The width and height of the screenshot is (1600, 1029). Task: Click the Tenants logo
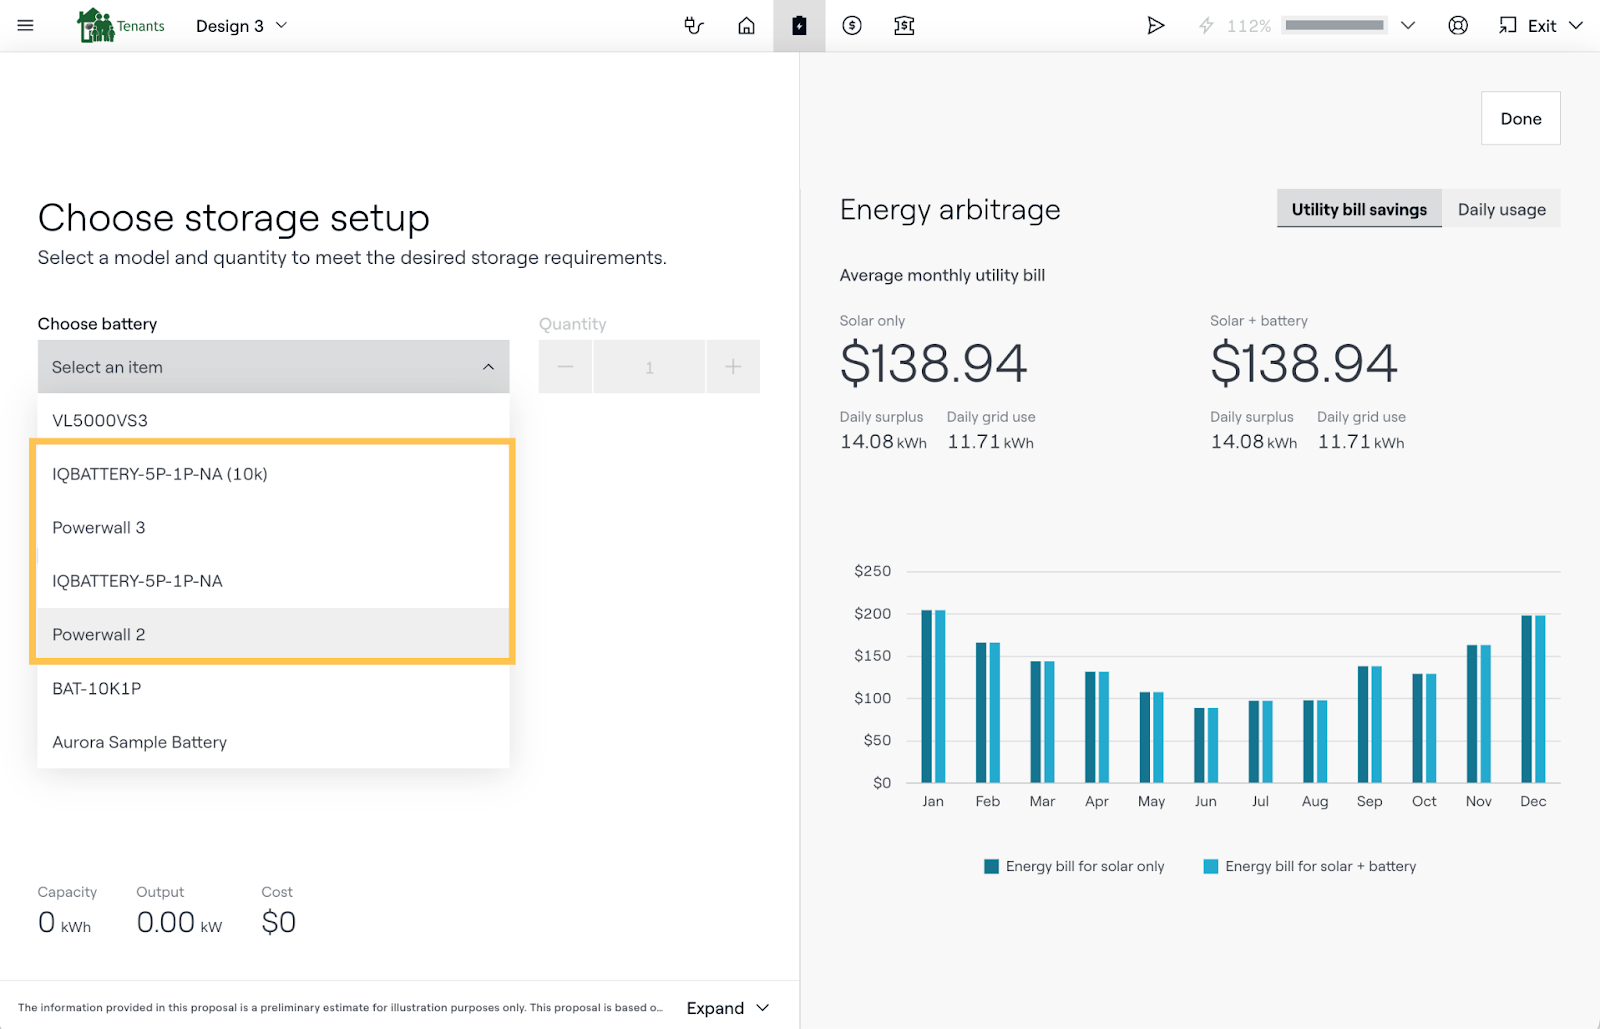tap(121, 26)
